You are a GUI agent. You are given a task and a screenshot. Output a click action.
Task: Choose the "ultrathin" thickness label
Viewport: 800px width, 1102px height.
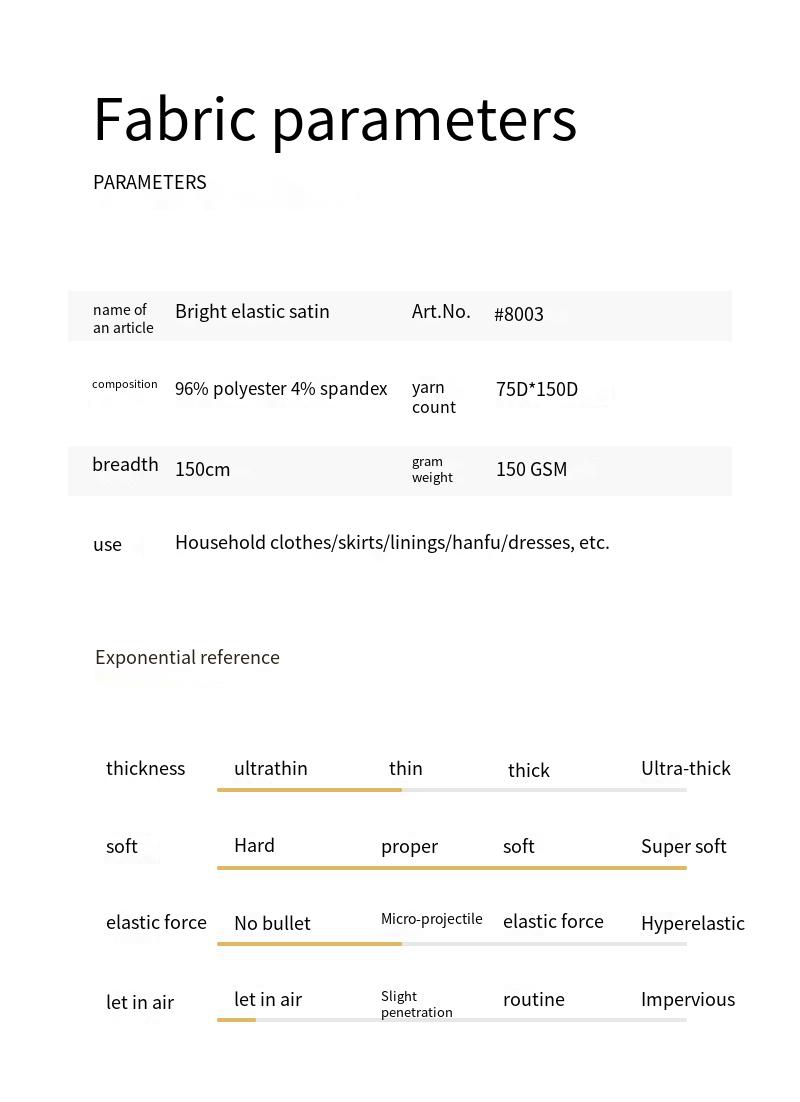(x=270, y=768)
